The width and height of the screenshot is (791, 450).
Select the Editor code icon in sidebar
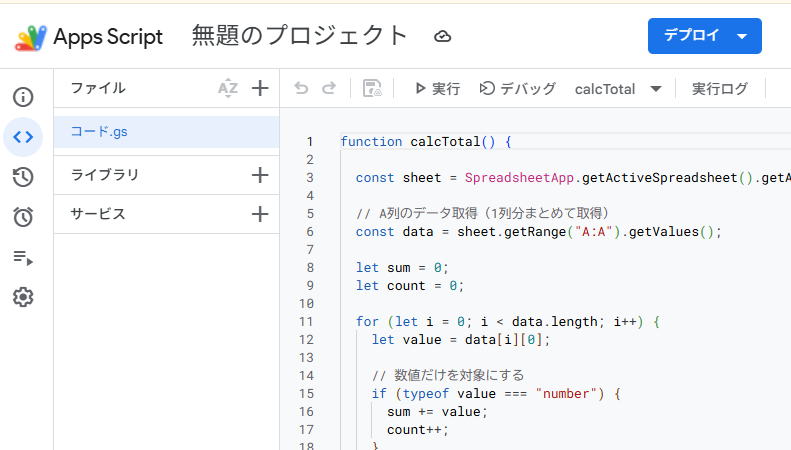coord(23,137)
